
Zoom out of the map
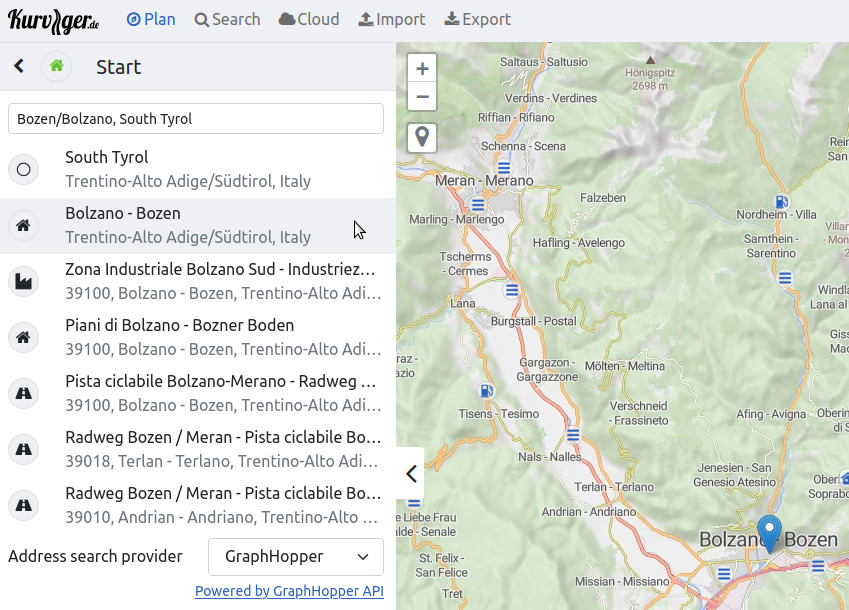pyautogui.click(x=422, y=97)
